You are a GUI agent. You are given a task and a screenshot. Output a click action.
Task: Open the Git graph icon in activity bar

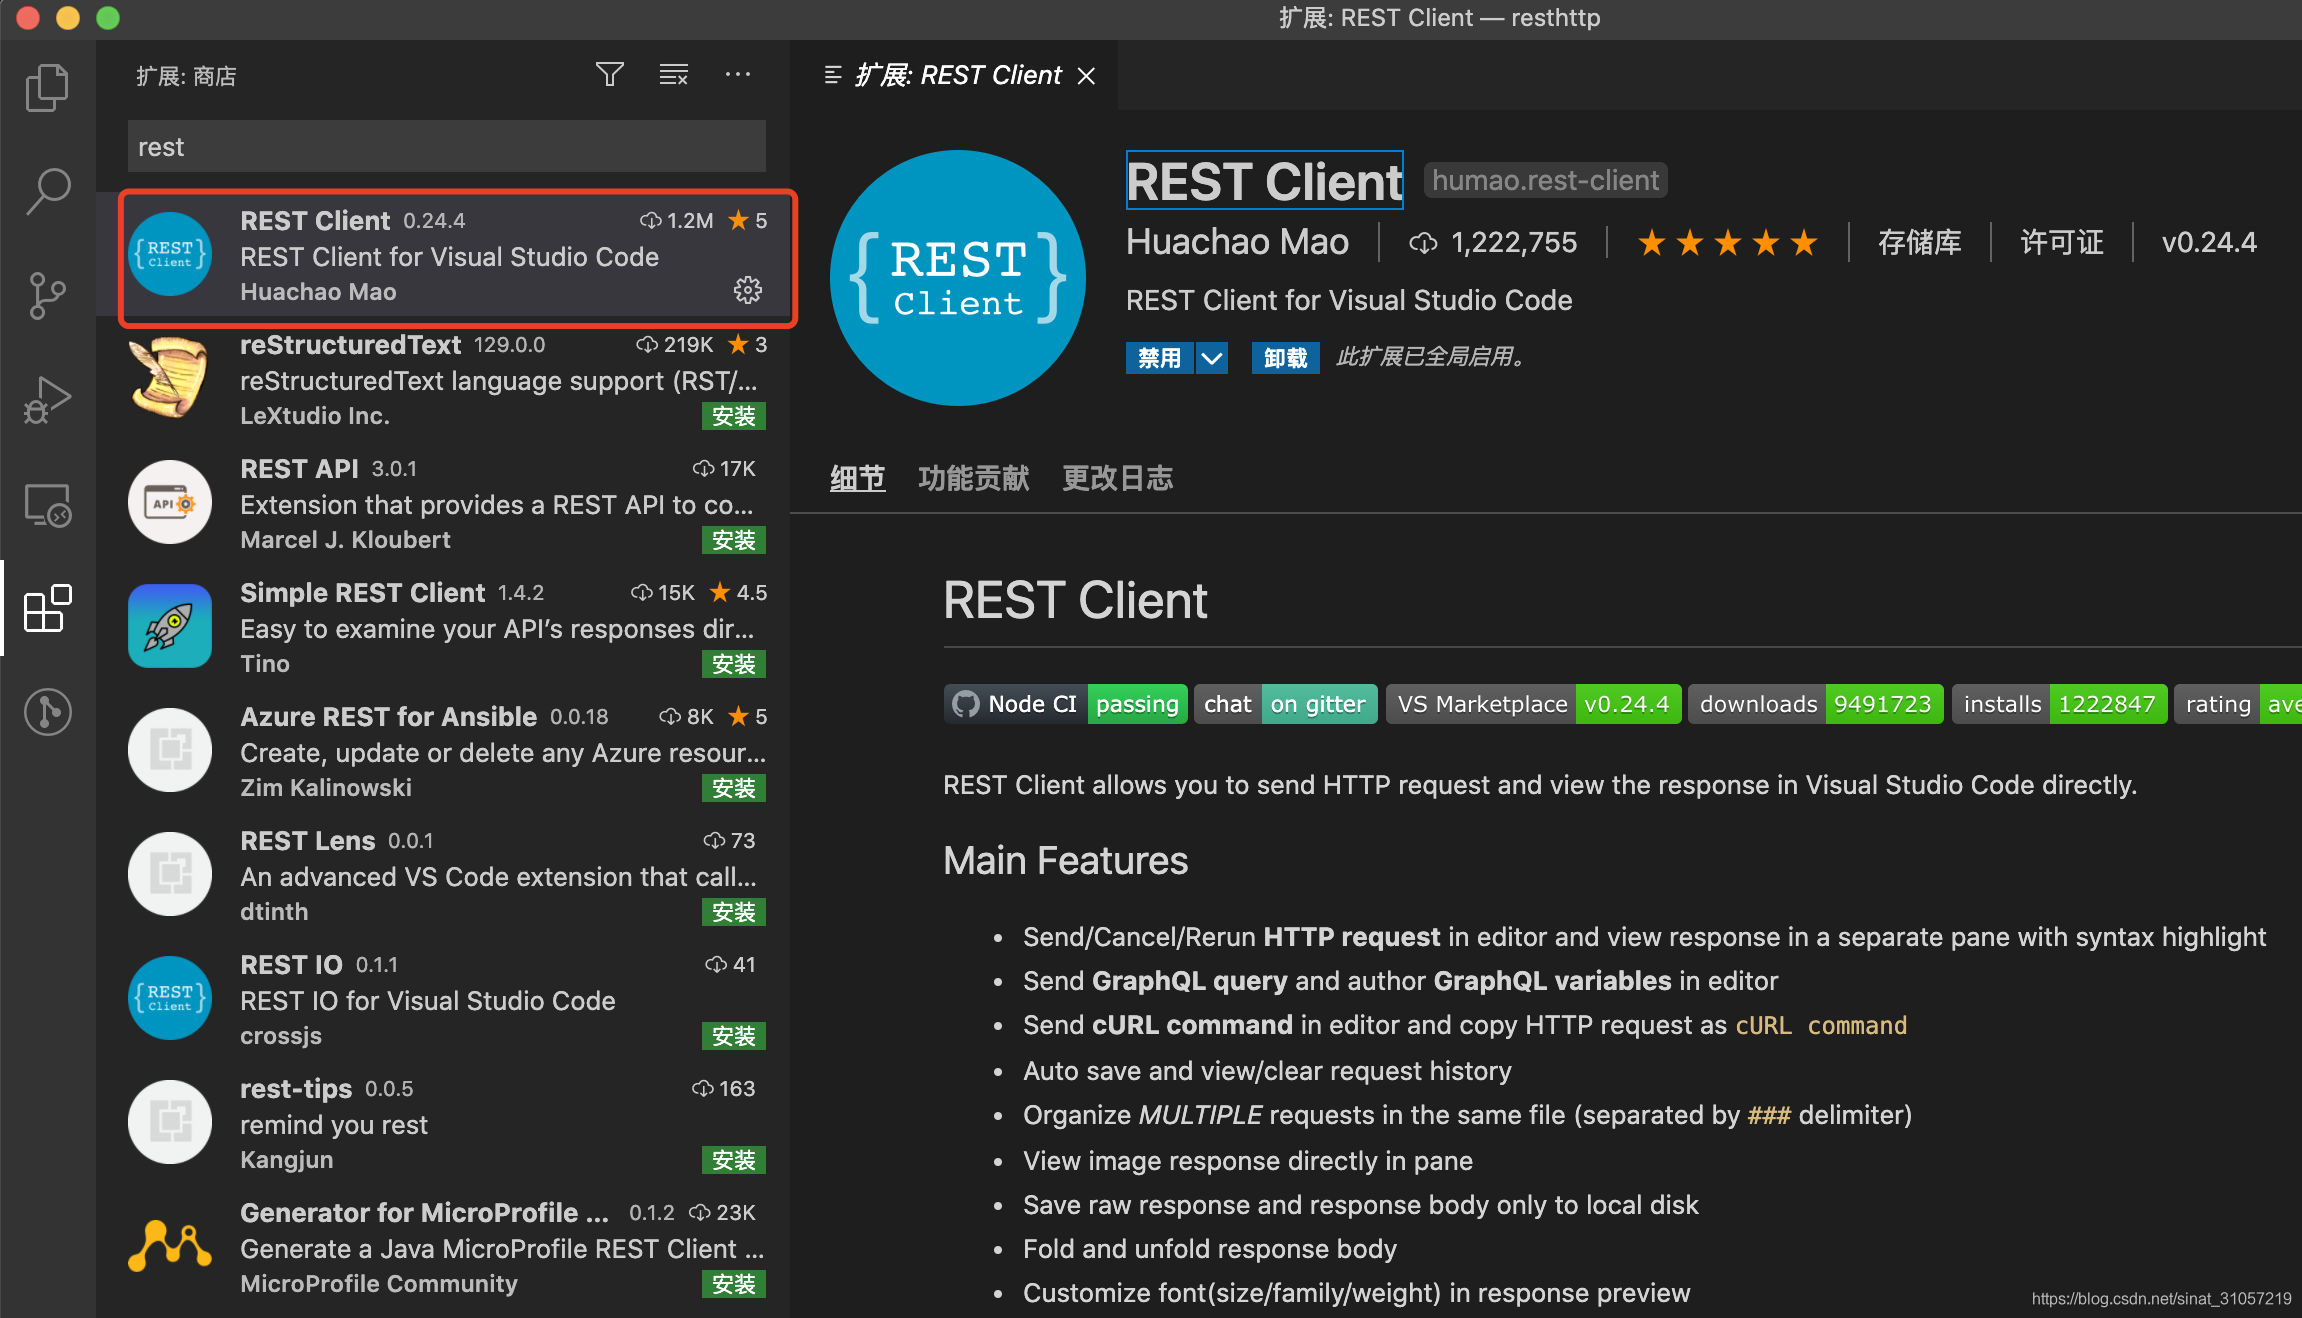pyautogui.click(x=47, y=713)
